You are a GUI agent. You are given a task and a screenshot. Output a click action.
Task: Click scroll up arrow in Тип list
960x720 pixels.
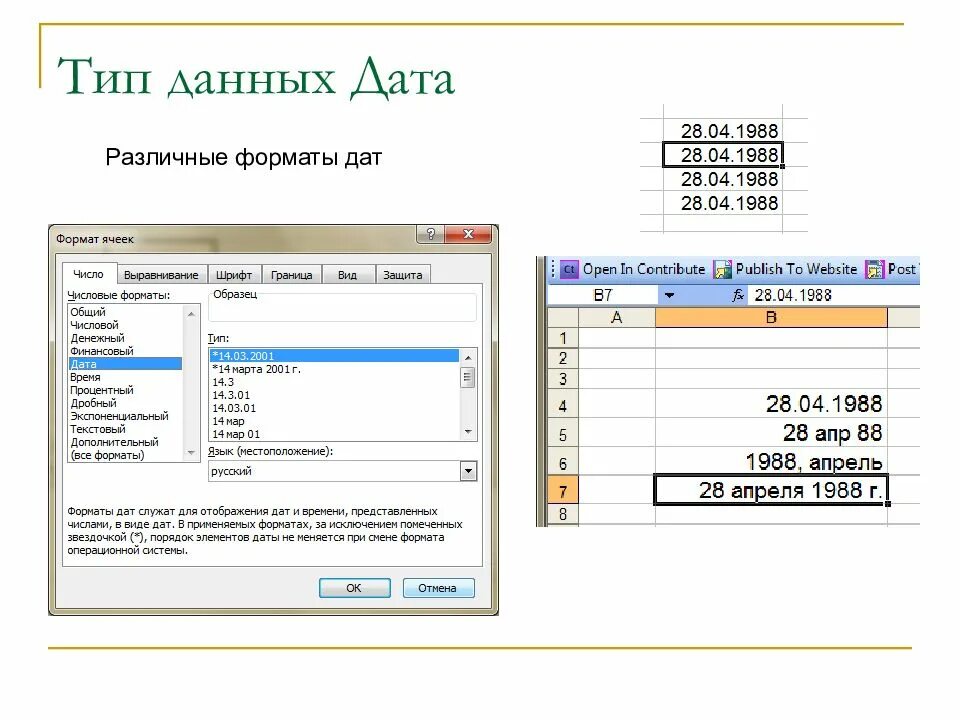pyautogui.click(x=468, y=357)
